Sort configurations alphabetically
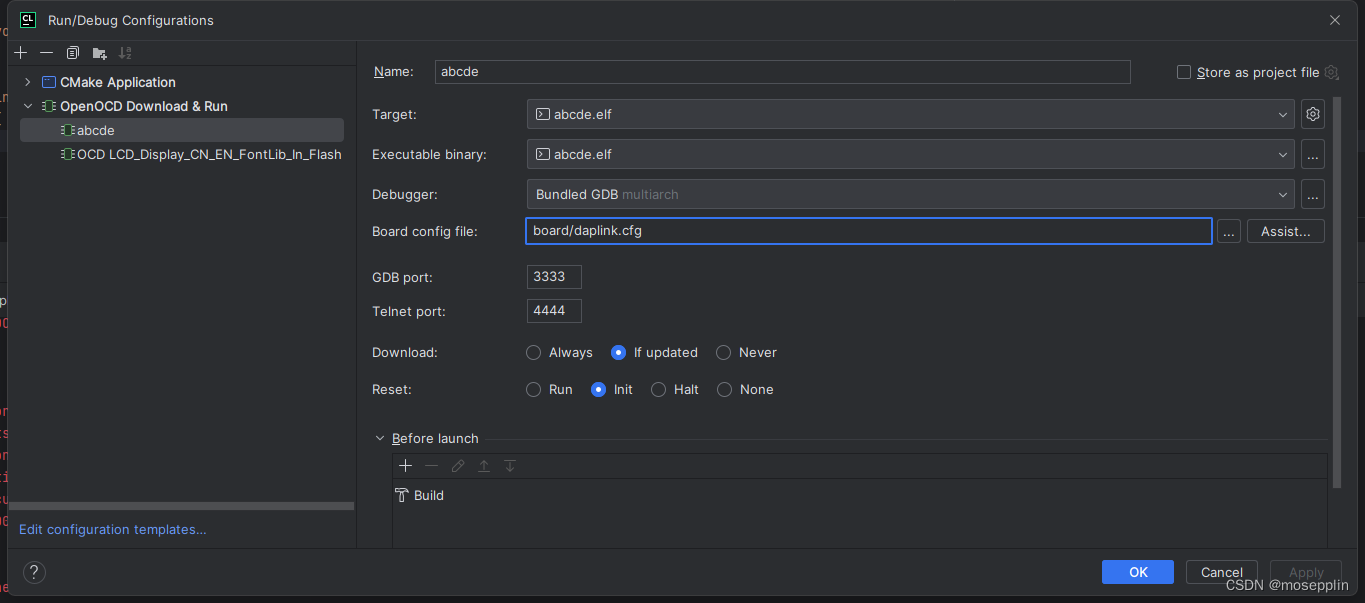 click(x=124, y=52)
